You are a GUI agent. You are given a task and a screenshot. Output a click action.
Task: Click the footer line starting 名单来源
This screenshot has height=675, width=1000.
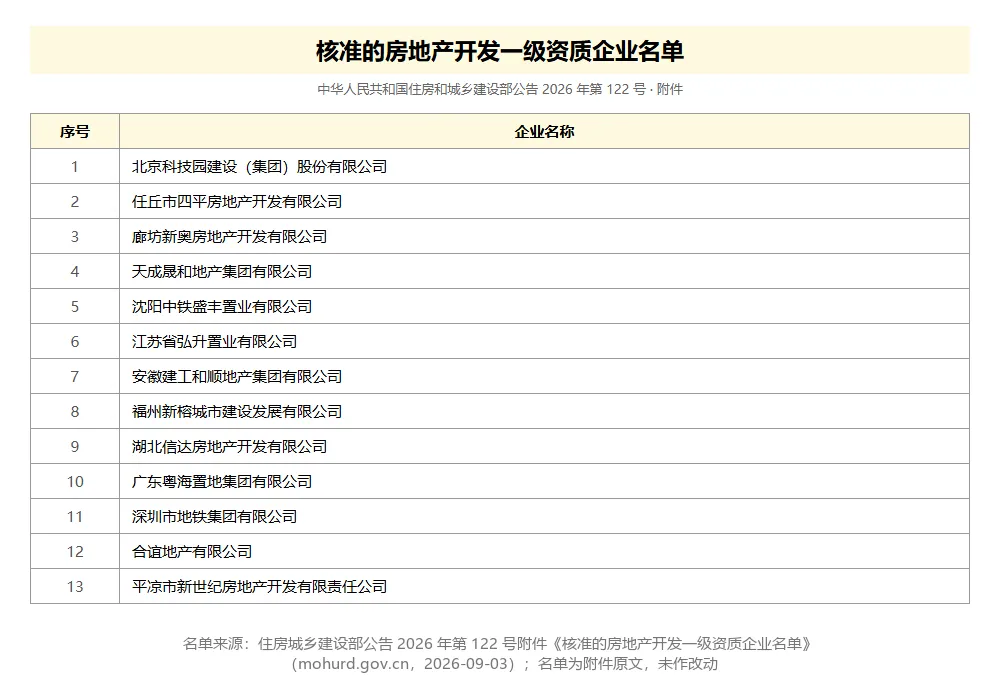[x=499, y=644]
